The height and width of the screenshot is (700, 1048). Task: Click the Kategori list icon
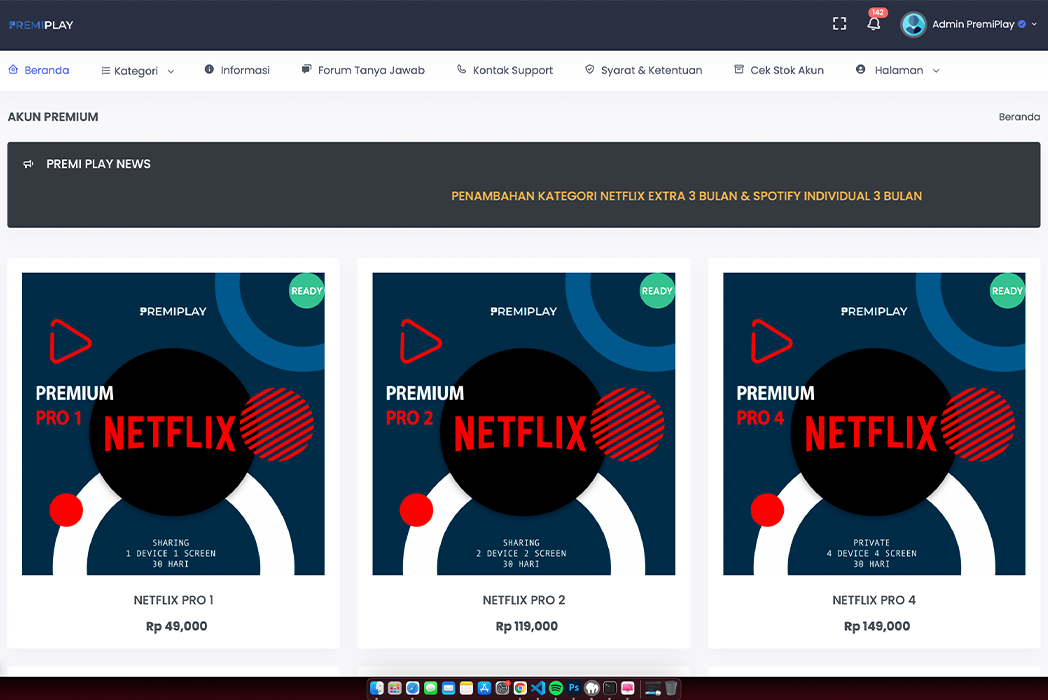point(106,70)
